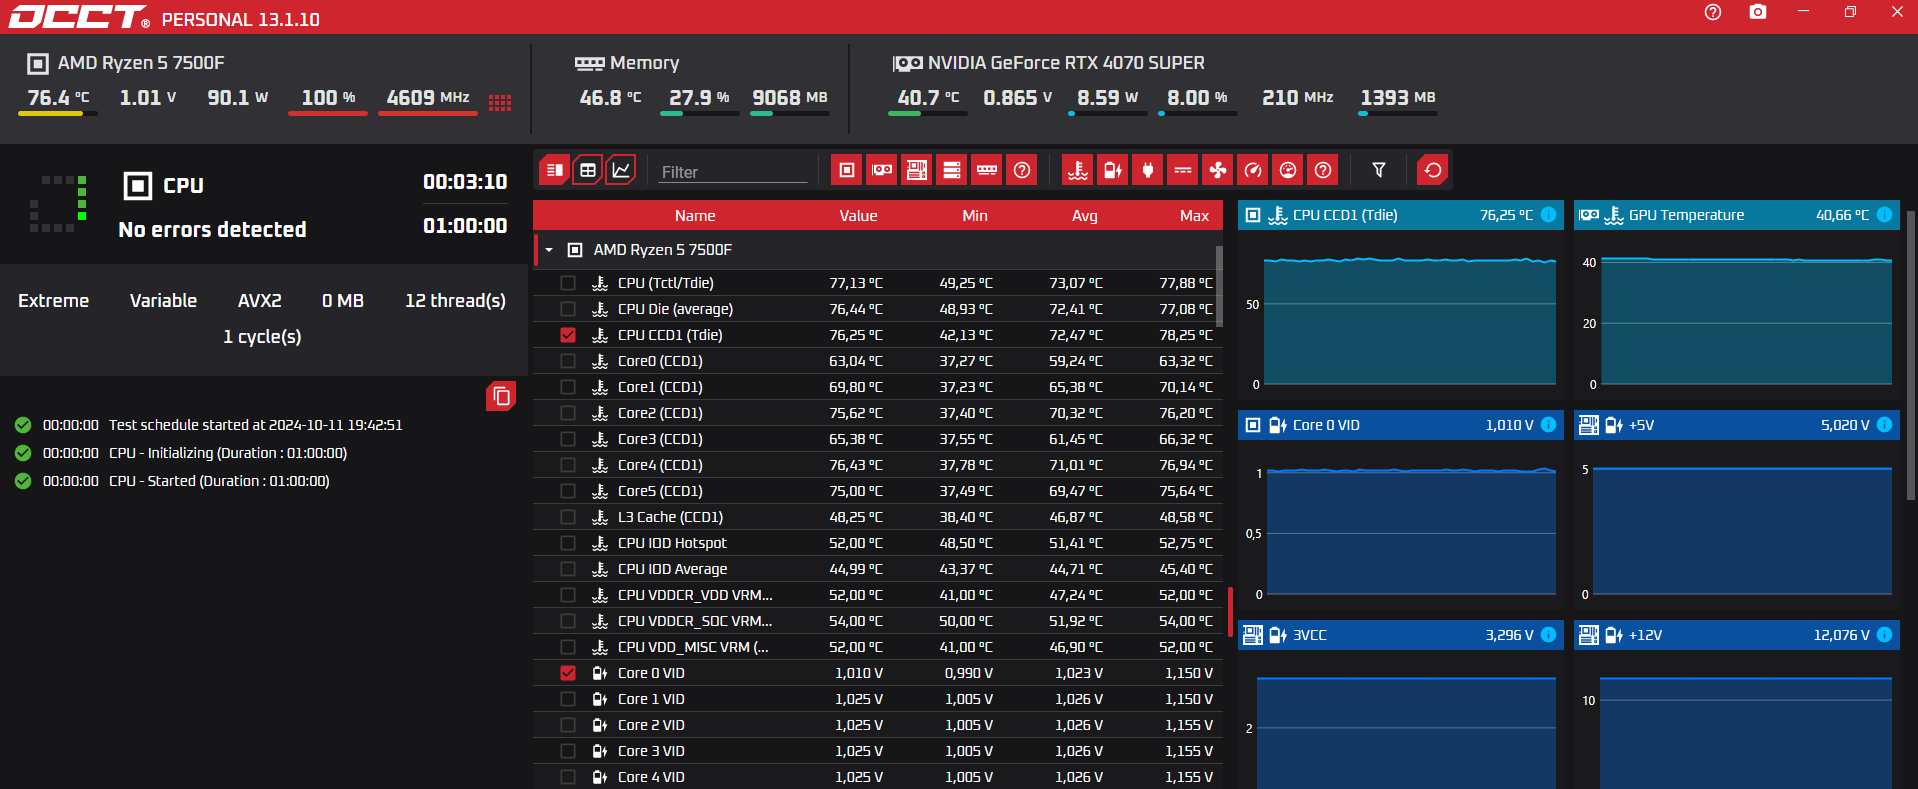Check the Core5 (CCD1) checkbox
The image size is (1918, 789).
pos(568,491)
